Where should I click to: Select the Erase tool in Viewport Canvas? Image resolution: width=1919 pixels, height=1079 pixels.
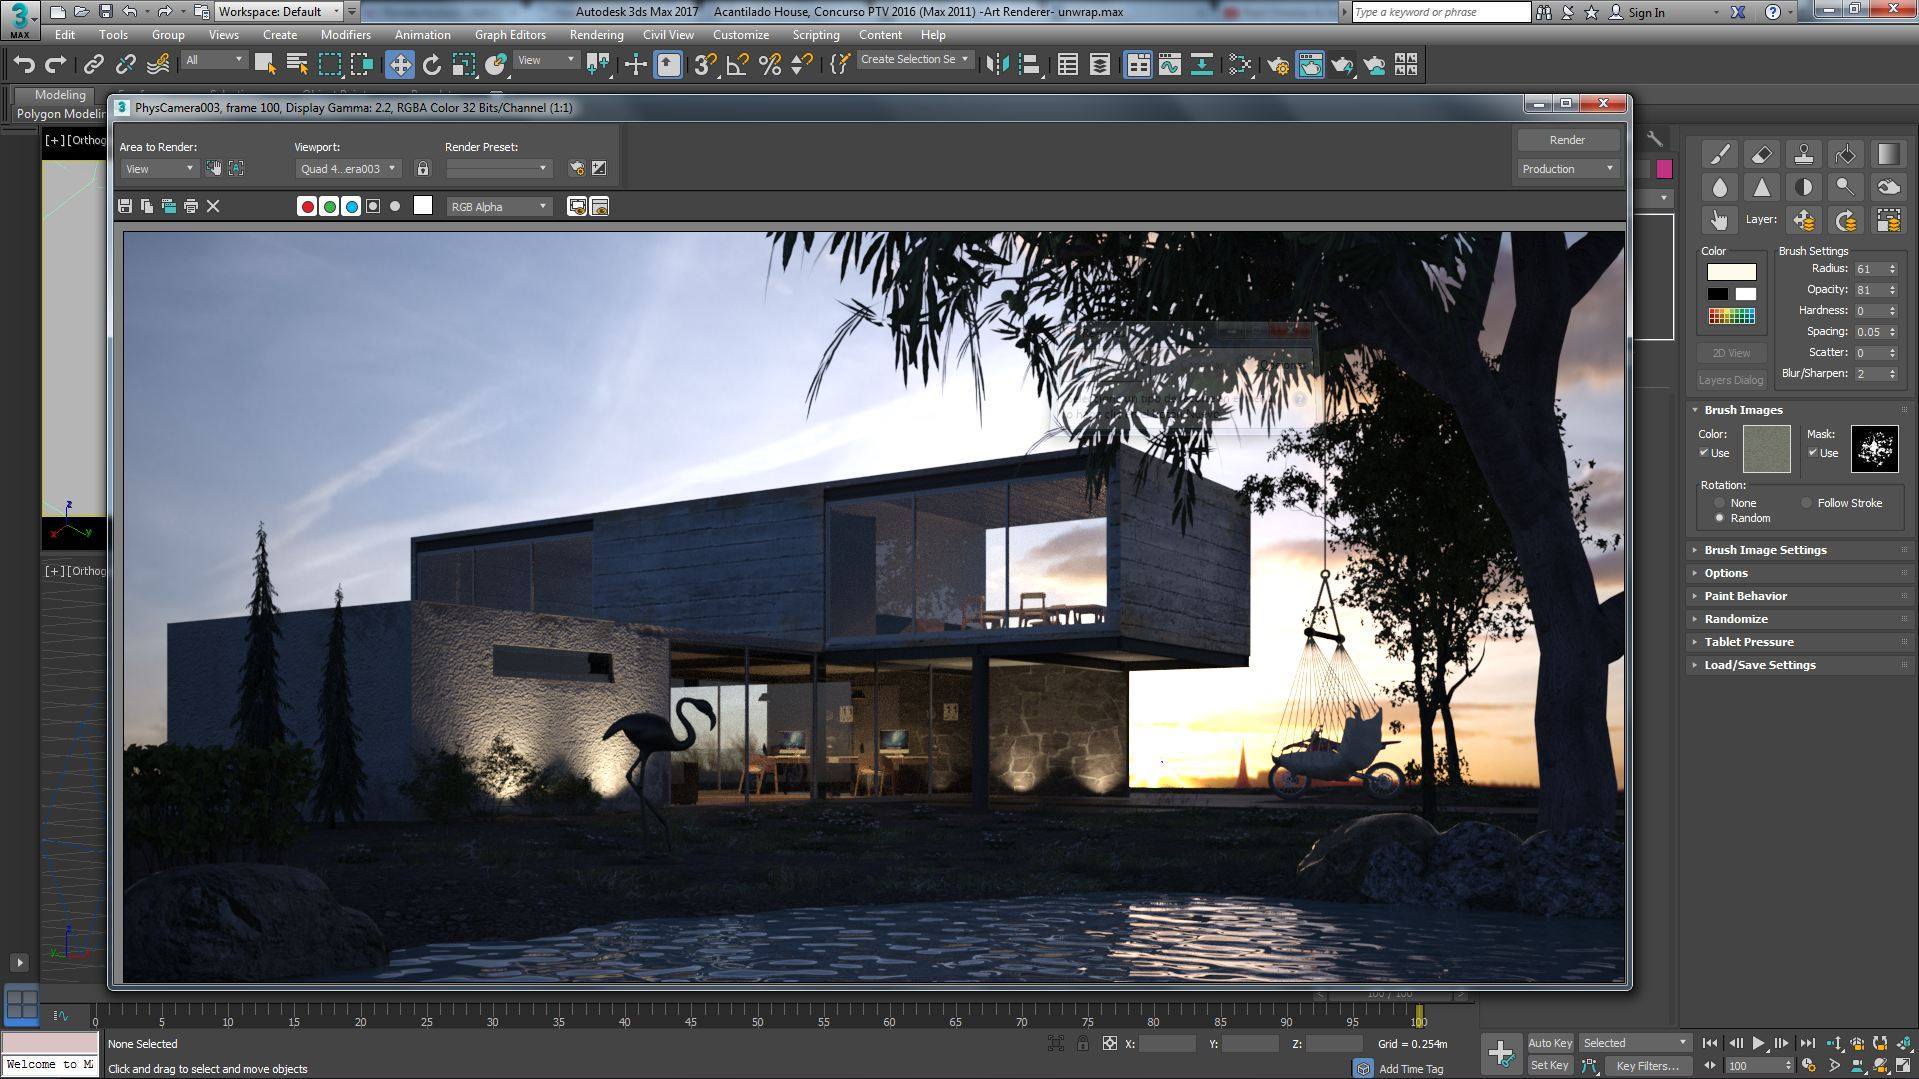click(x=1761, y=154)
